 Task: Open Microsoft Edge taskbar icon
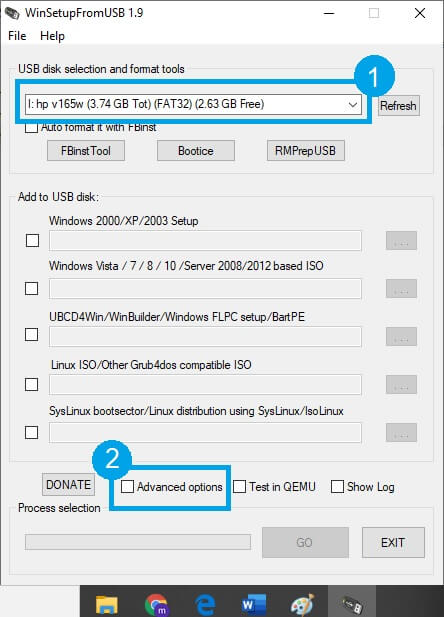coord(205,604)
